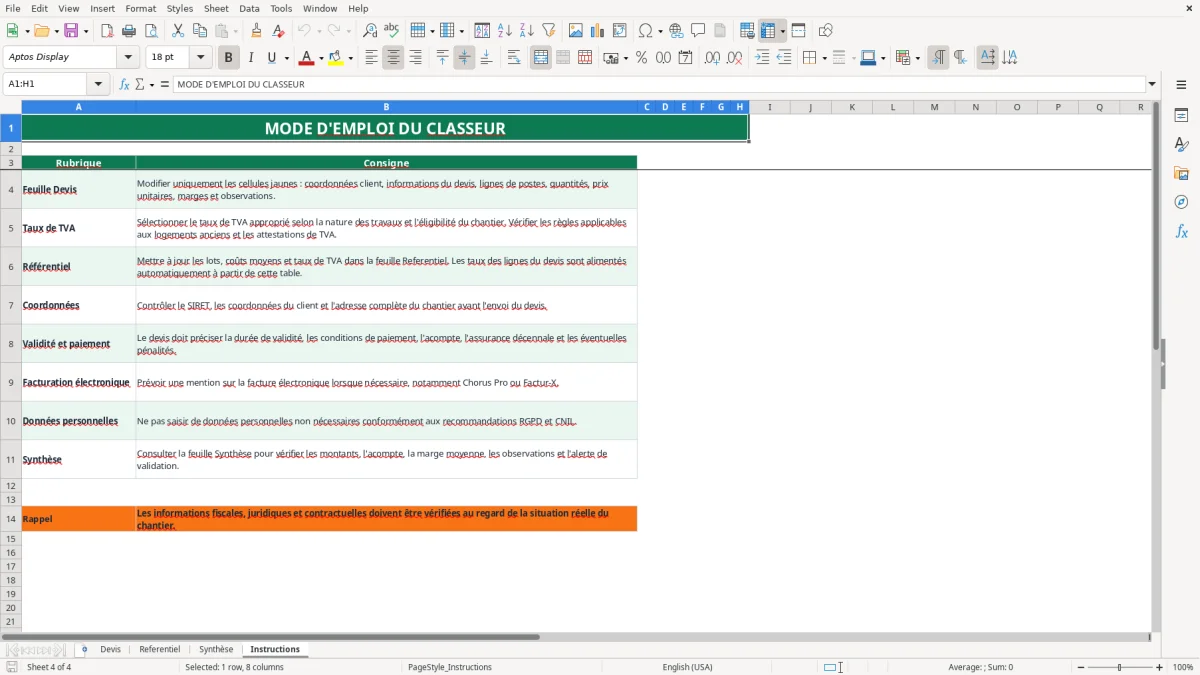Image resolution: width=1200 pixels, height=675 pixels.
Task: Switch to the Synthèse sheet tab
Action: coord(216,649)
